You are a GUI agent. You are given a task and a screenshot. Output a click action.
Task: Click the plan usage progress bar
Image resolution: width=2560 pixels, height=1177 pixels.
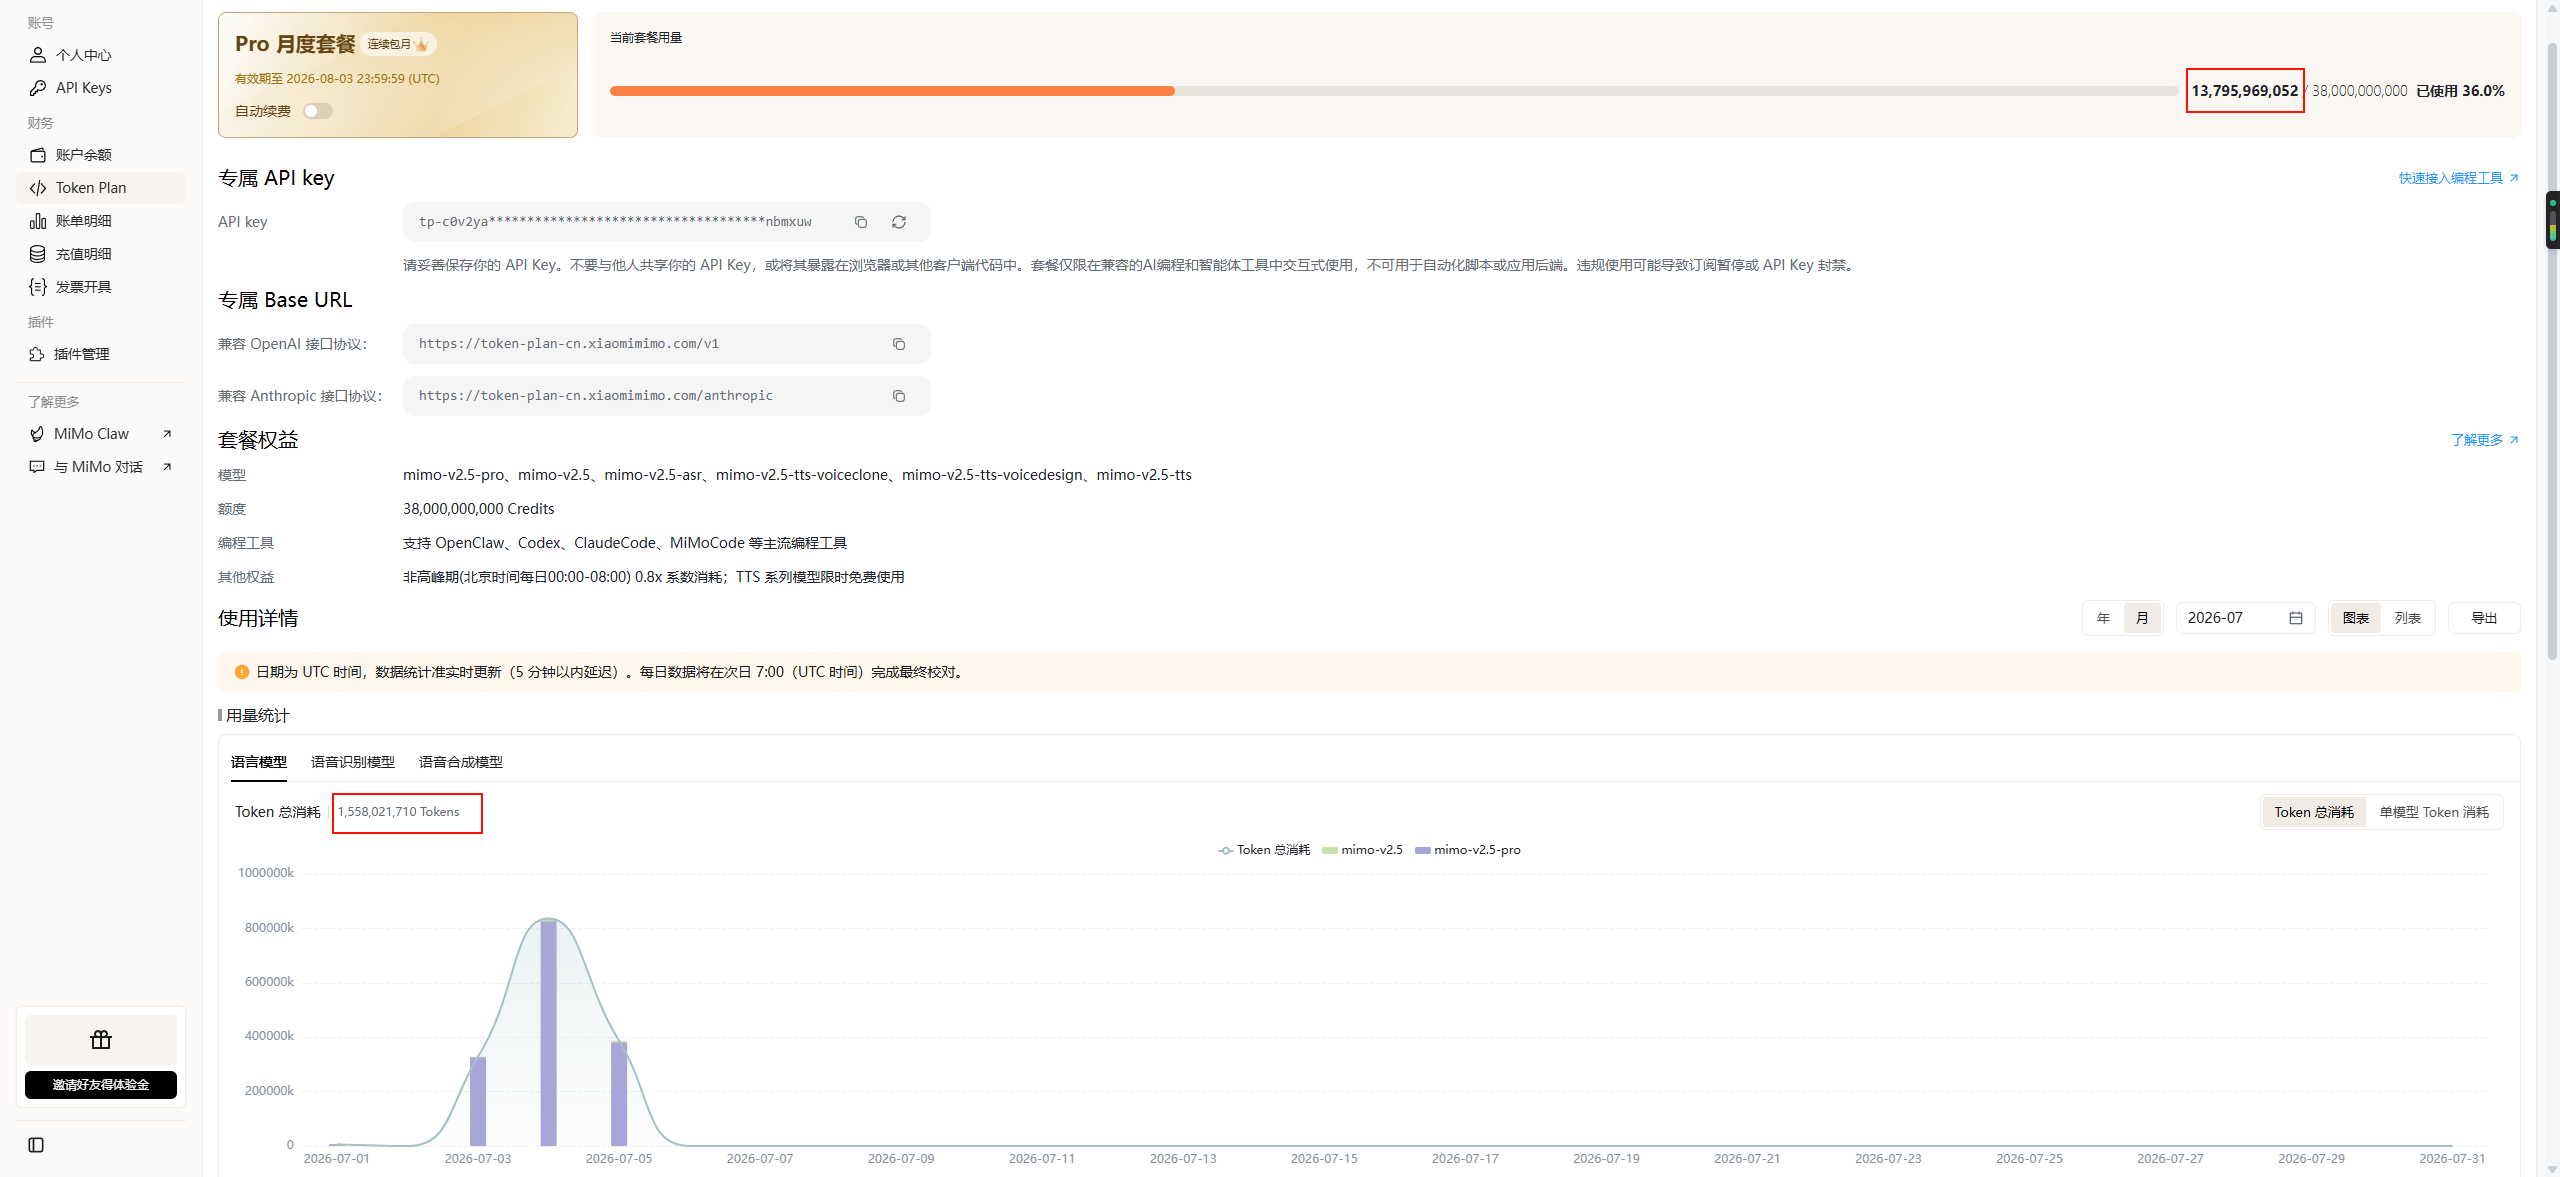pyautogui.click(x=1393, y=91)
